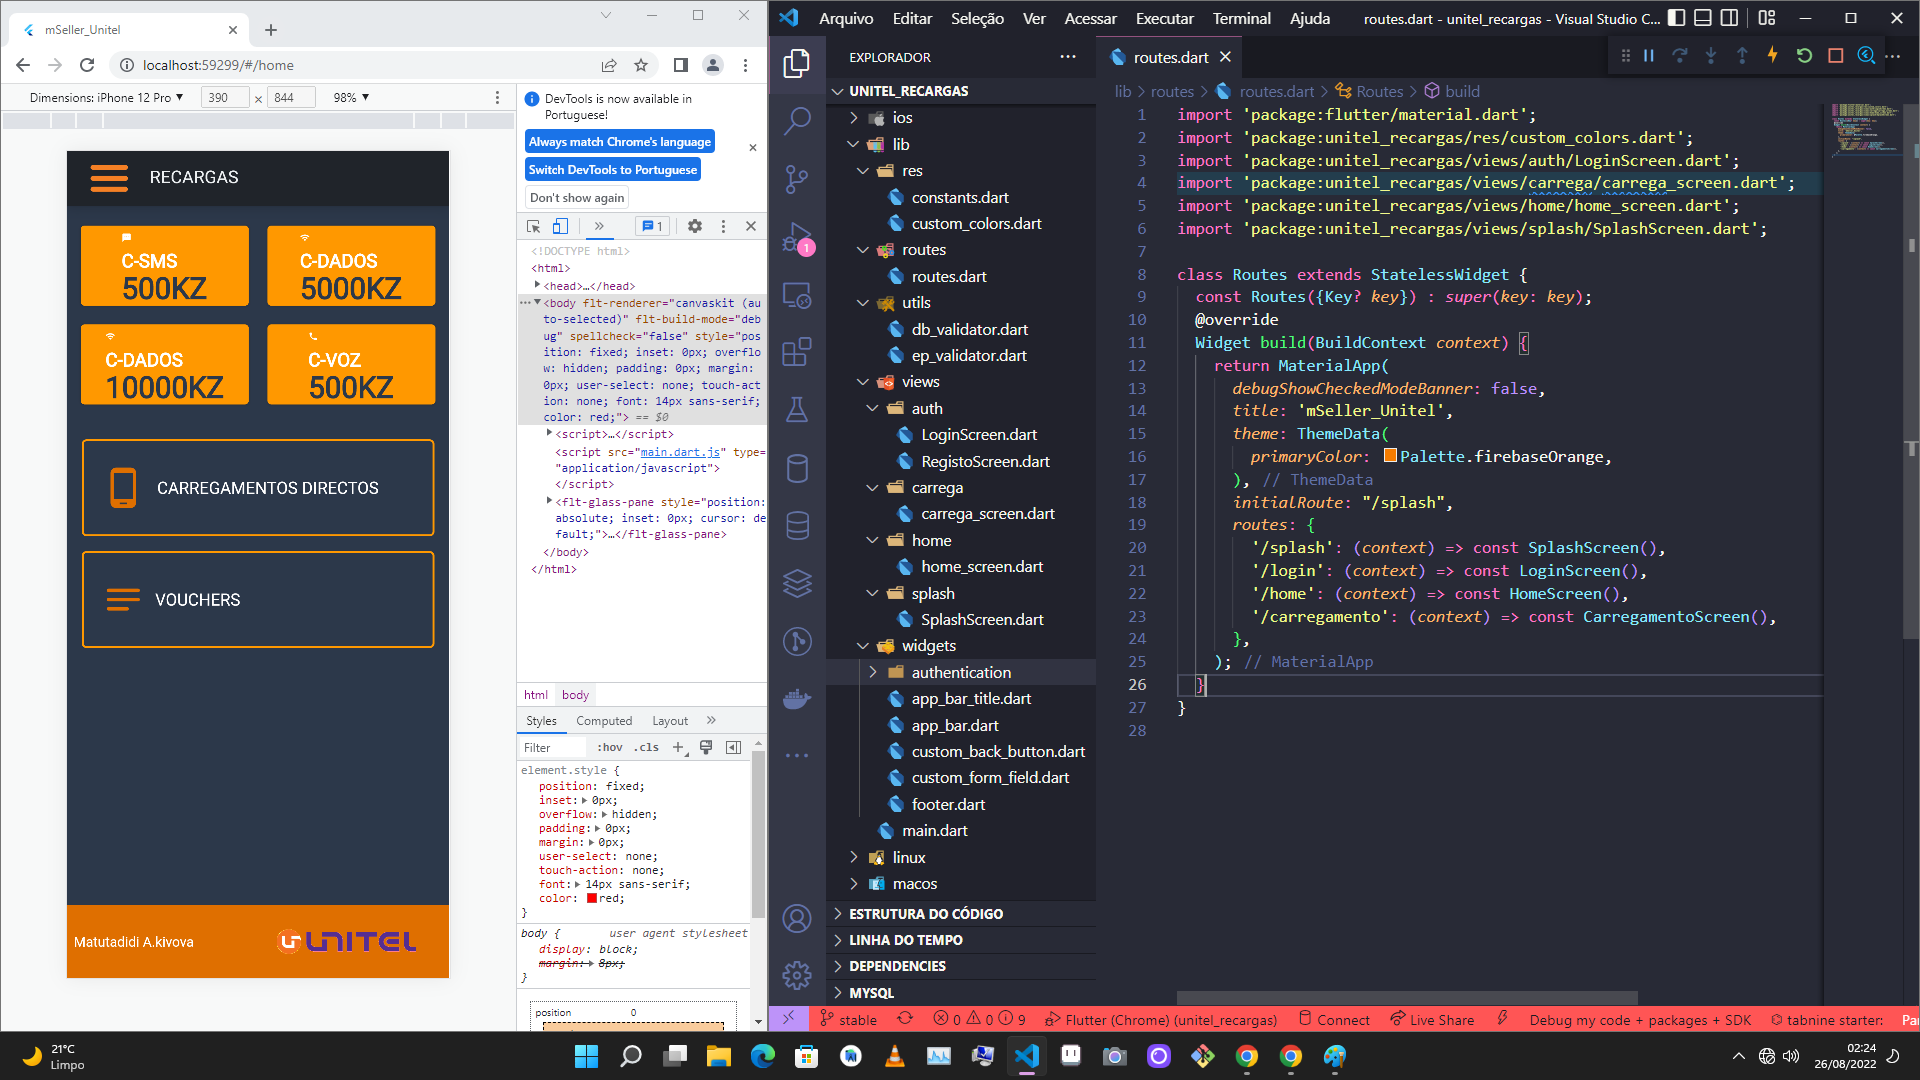Switch to the Computed tab in DevTools
Screen dimensions: 1920x1080
(x=604, y=720)
